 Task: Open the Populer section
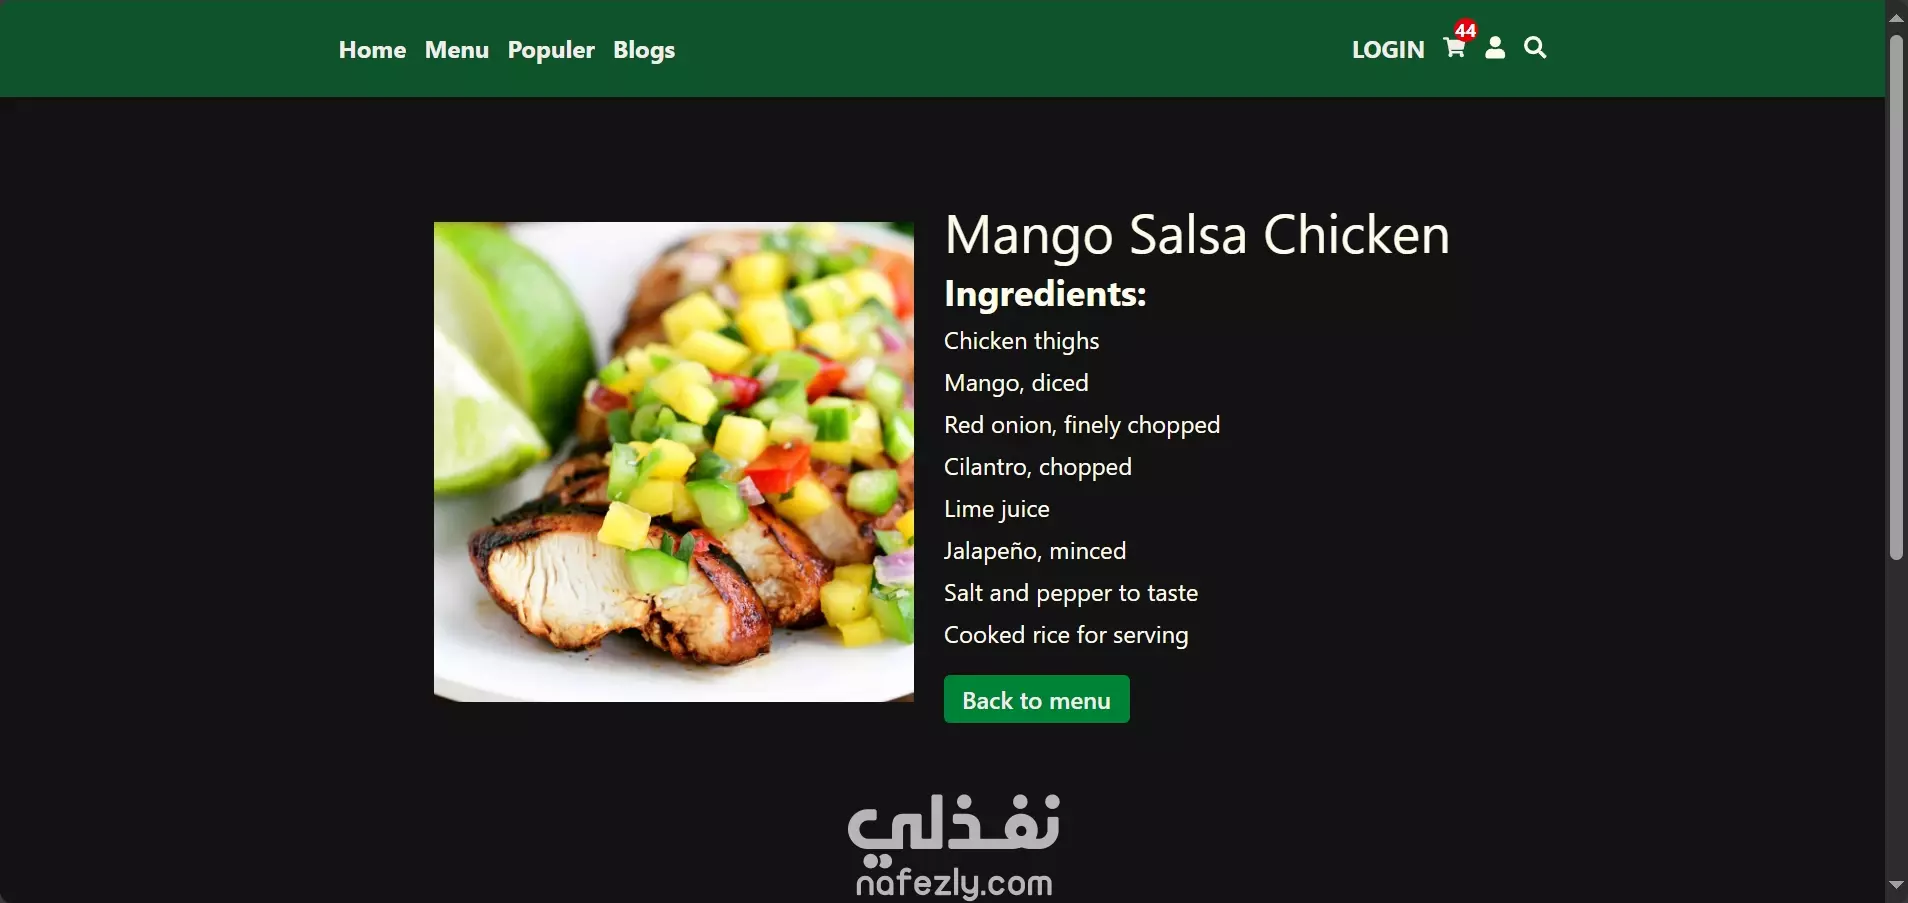click(x=551, y=50)
